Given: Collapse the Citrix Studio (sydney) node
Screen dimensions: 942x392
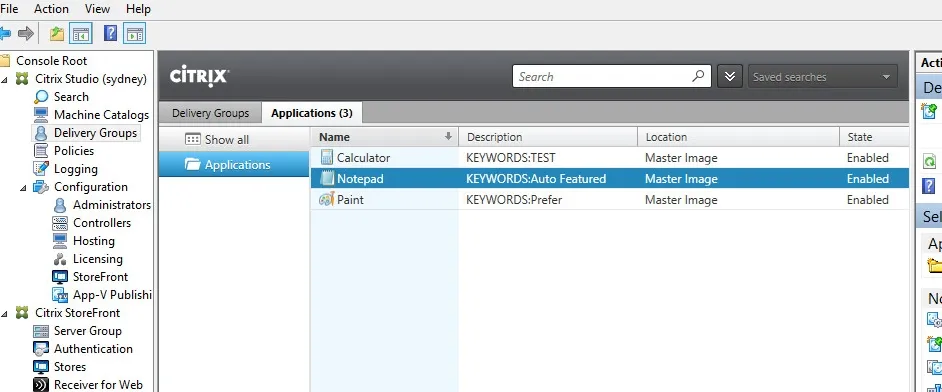Looking at the screenshot, I should (x=5, y=79).
